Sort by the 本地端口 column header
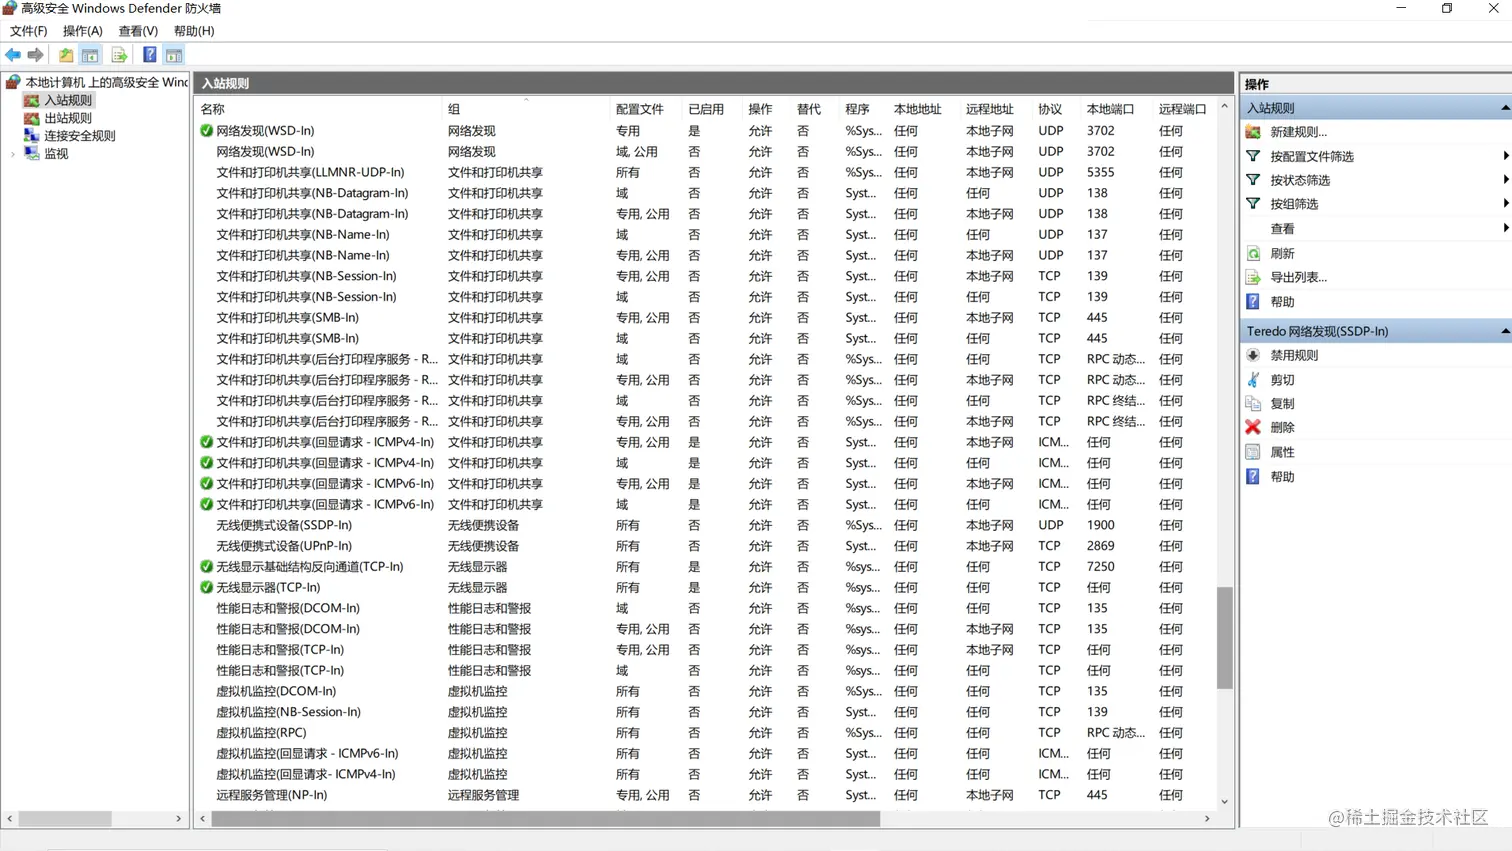The width and height of the screenshot is (1512, 851). pos(1116,109)
